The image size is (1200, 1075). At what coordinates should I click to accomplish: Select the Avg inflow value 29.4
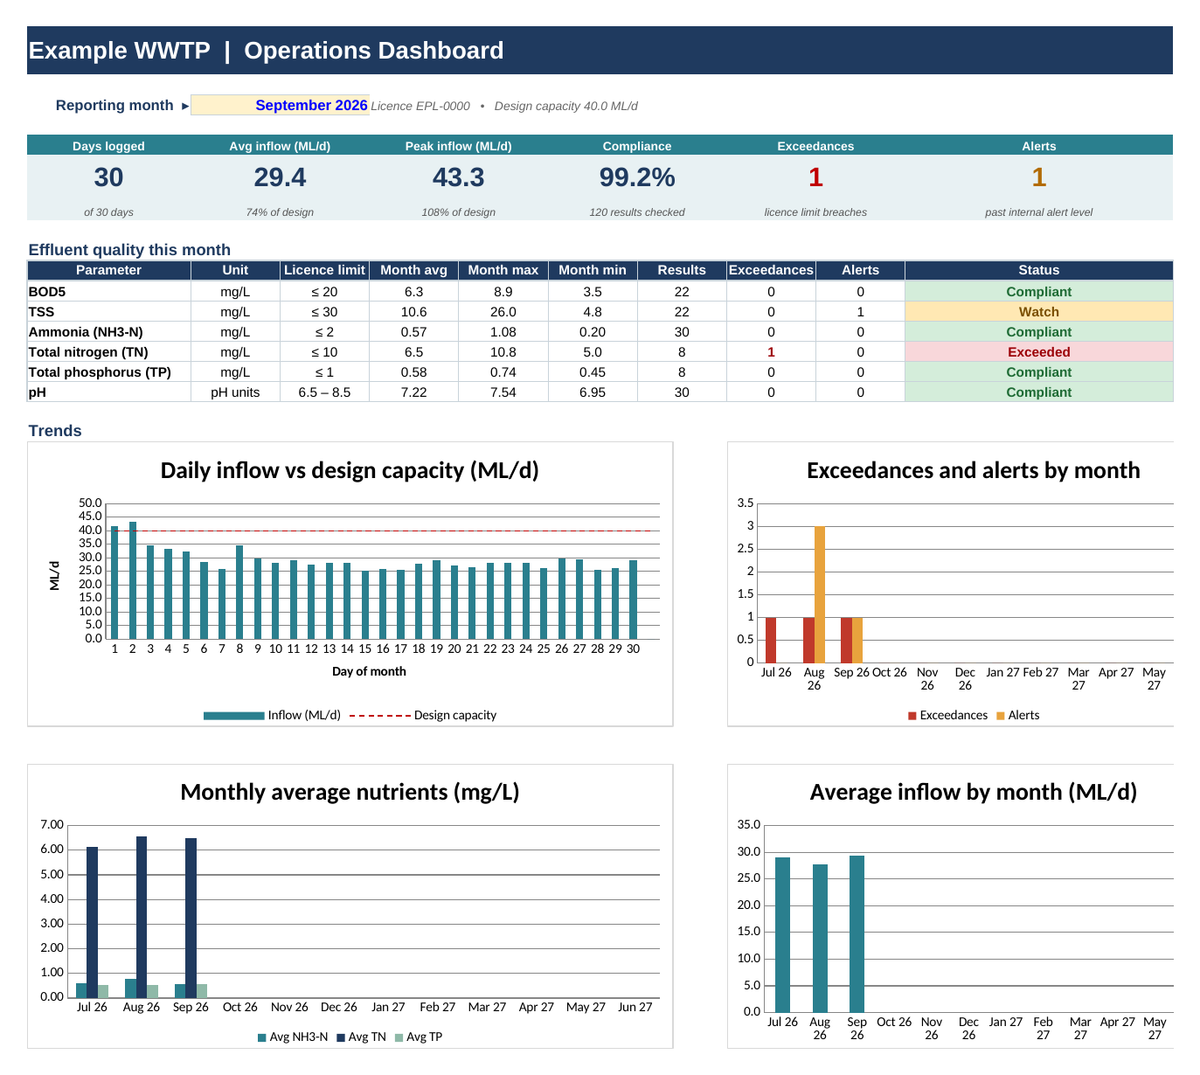tap(280, 177)
